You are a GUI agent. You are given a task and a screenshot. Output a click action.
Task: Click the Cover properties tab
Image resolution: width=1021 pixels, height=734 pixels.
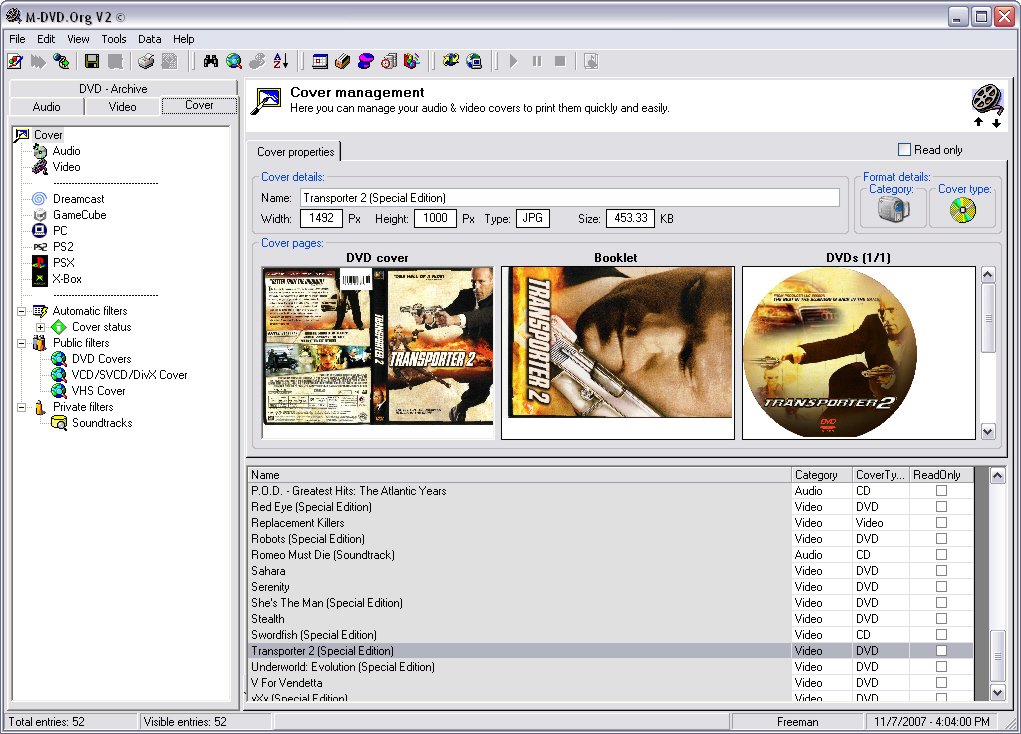tap(295, 152)
